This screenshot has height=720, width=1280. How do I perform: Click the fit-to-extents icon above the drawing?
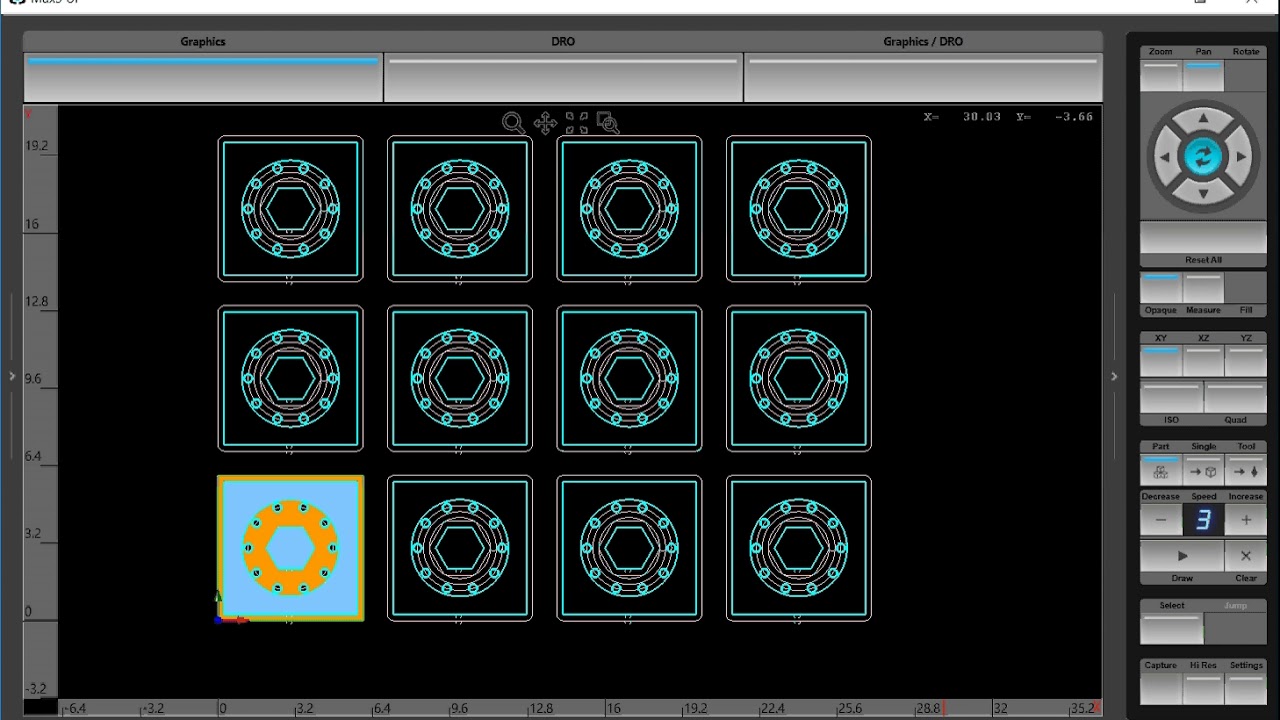pyautogui.click(x=577, y=123)
